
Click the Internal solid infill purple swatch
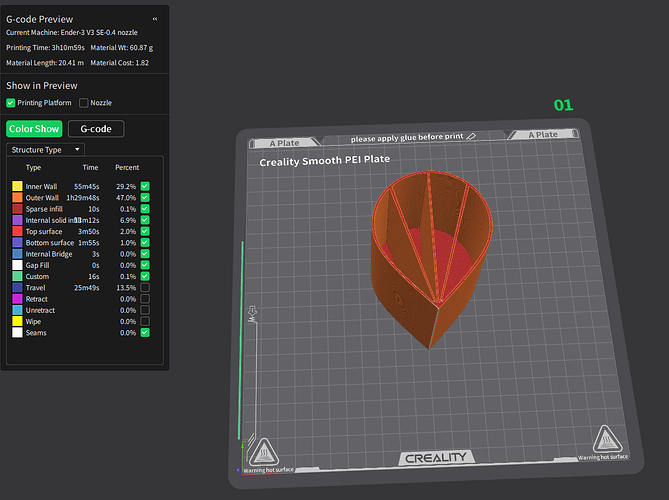point(17,220)
